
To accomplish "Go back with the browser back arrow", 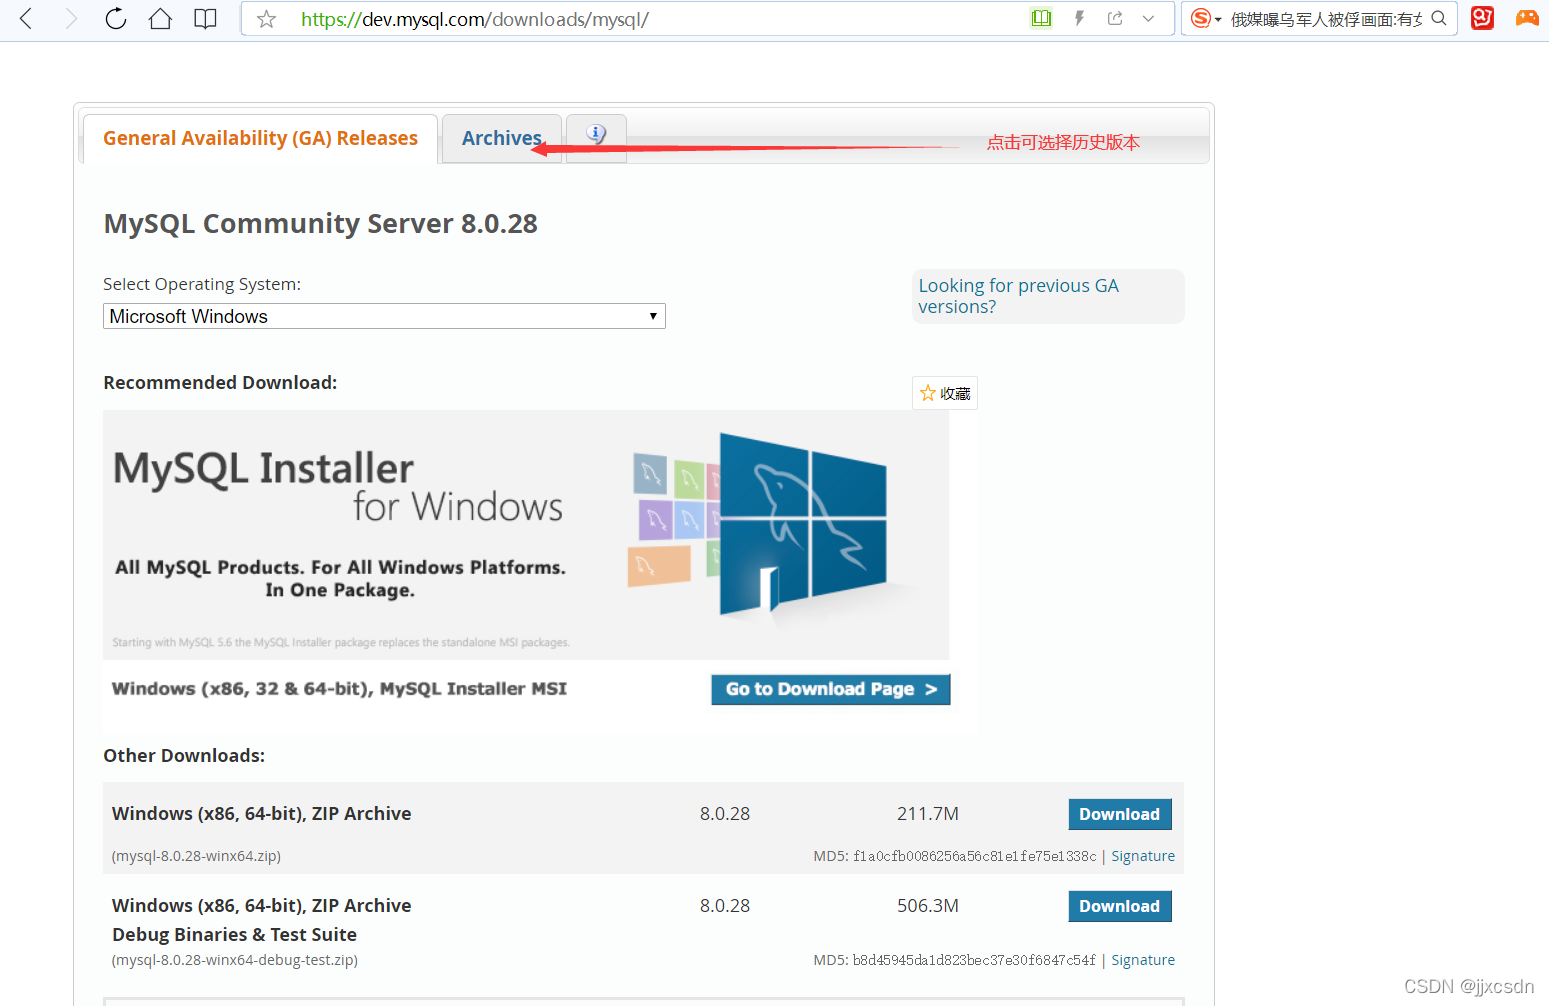I will tap(27, 18).
